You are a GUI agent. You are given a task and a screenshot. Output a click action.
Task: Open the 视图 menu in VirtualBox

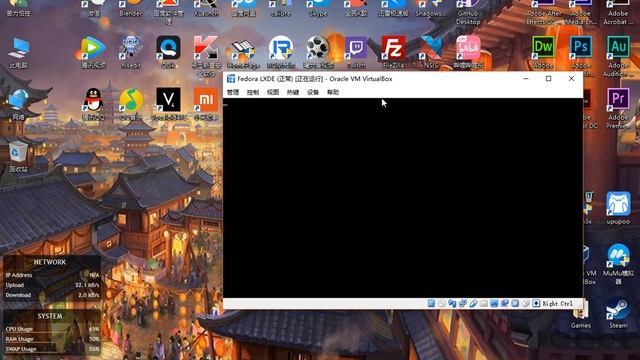[273, 92]
